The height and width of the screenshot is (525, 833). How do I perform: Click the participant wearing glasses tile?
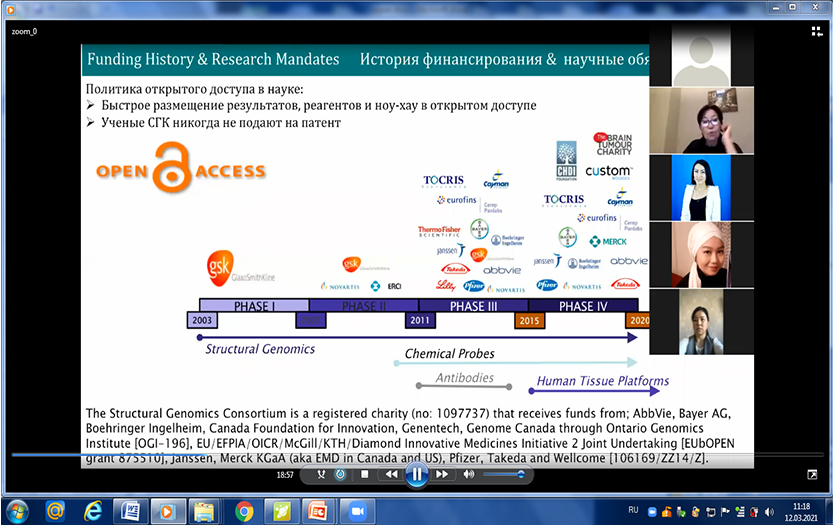(x=701, y=121)
